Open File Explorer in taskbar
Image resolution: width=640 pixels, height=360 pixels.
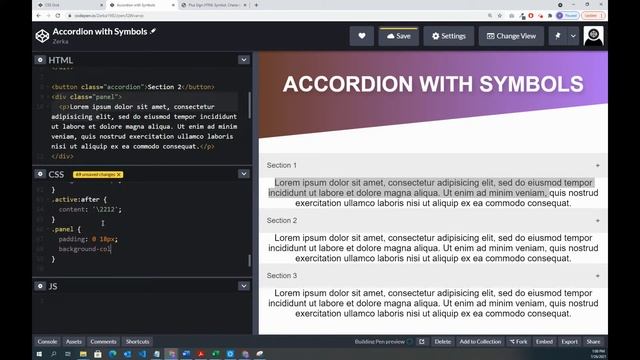point(83,354)
